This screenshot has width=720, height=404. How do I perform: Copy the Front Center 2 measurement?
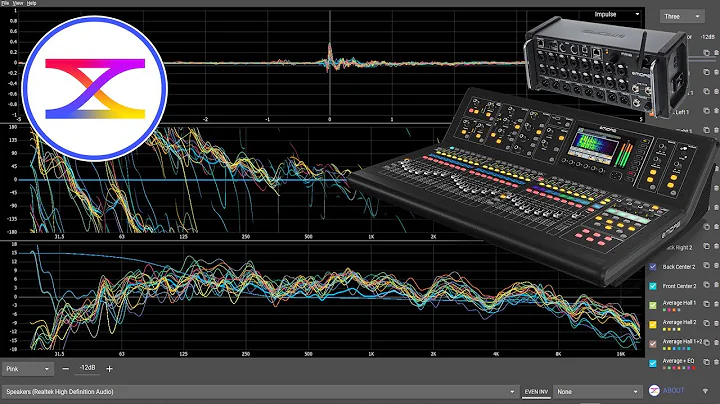(x=706, y=285)
